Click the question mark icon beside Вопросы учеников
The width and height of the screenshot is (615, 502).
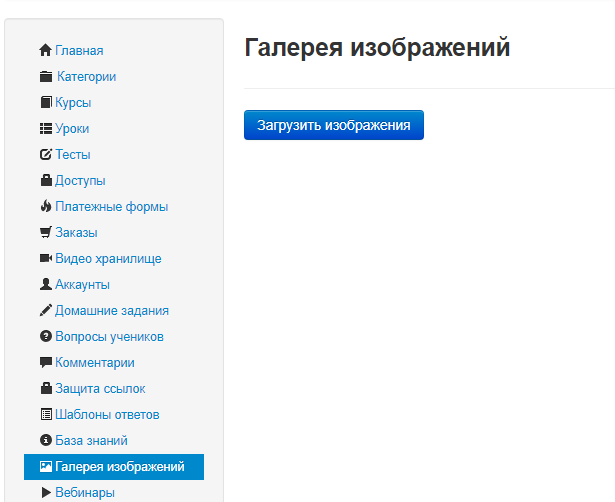(46, 336)
